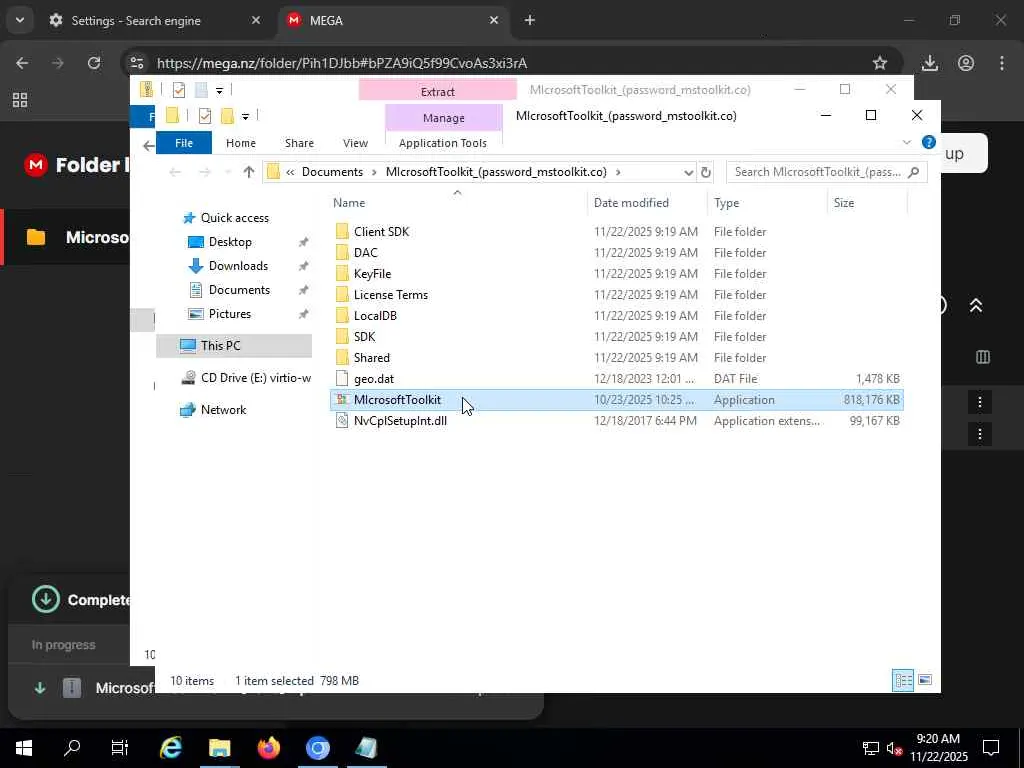
Task: Bookmark this MEGA page star icon
Action: [x=880, y=63]
